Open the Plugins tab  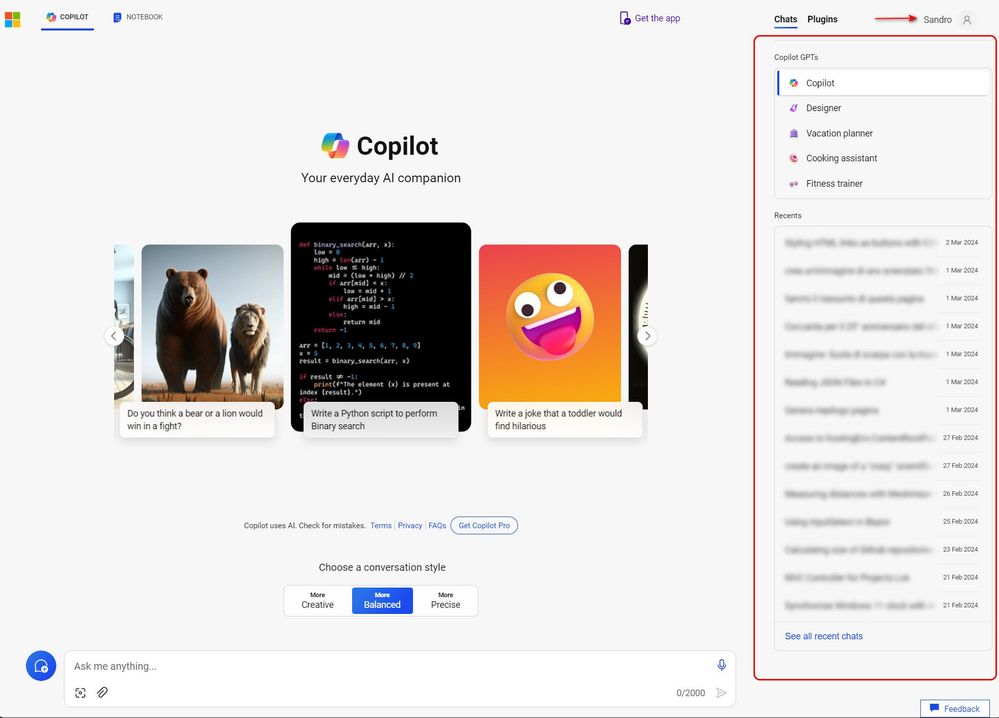point(822,19)
